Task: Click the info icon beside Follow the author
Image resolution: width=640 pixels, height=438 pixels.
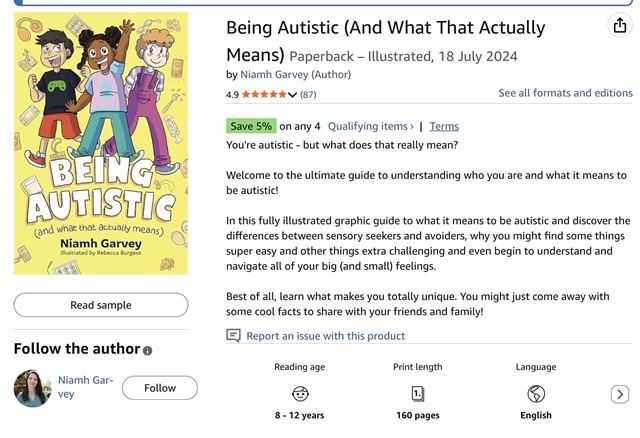Action: point(148,351)
